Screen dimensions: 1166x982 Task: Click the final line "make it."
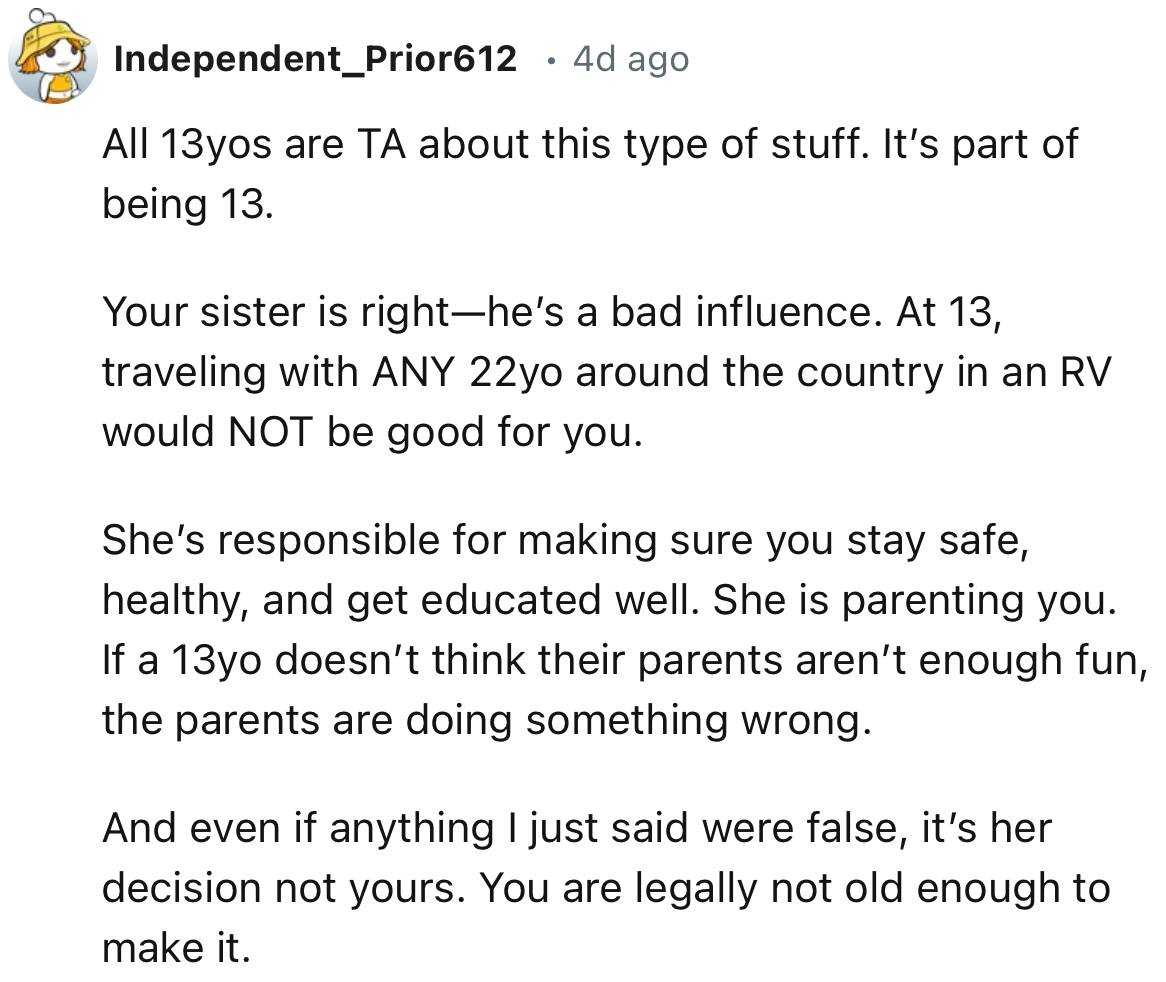pyautogui.click(x=176, y=948)
